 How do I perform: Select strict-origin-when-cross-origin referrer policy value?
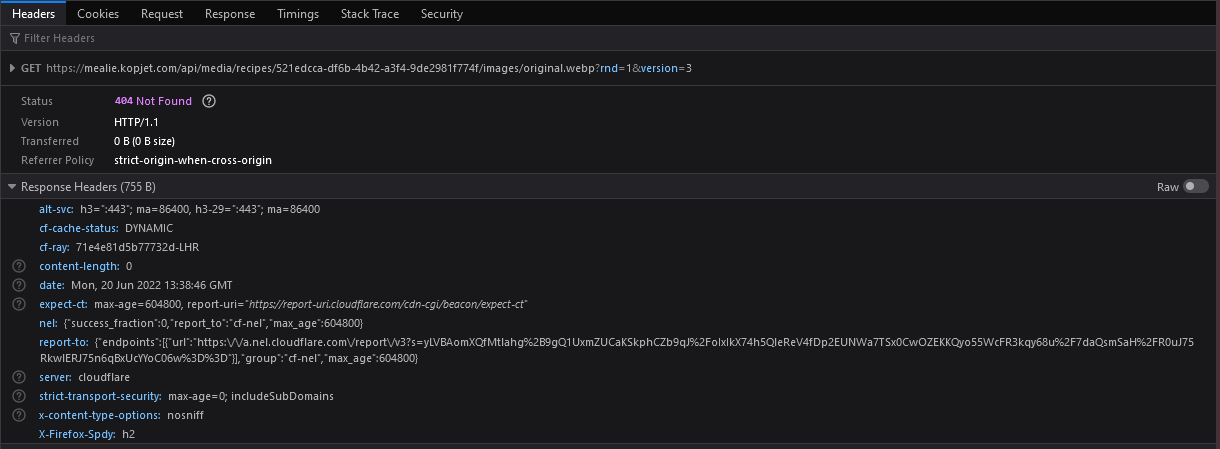(193, 160)
